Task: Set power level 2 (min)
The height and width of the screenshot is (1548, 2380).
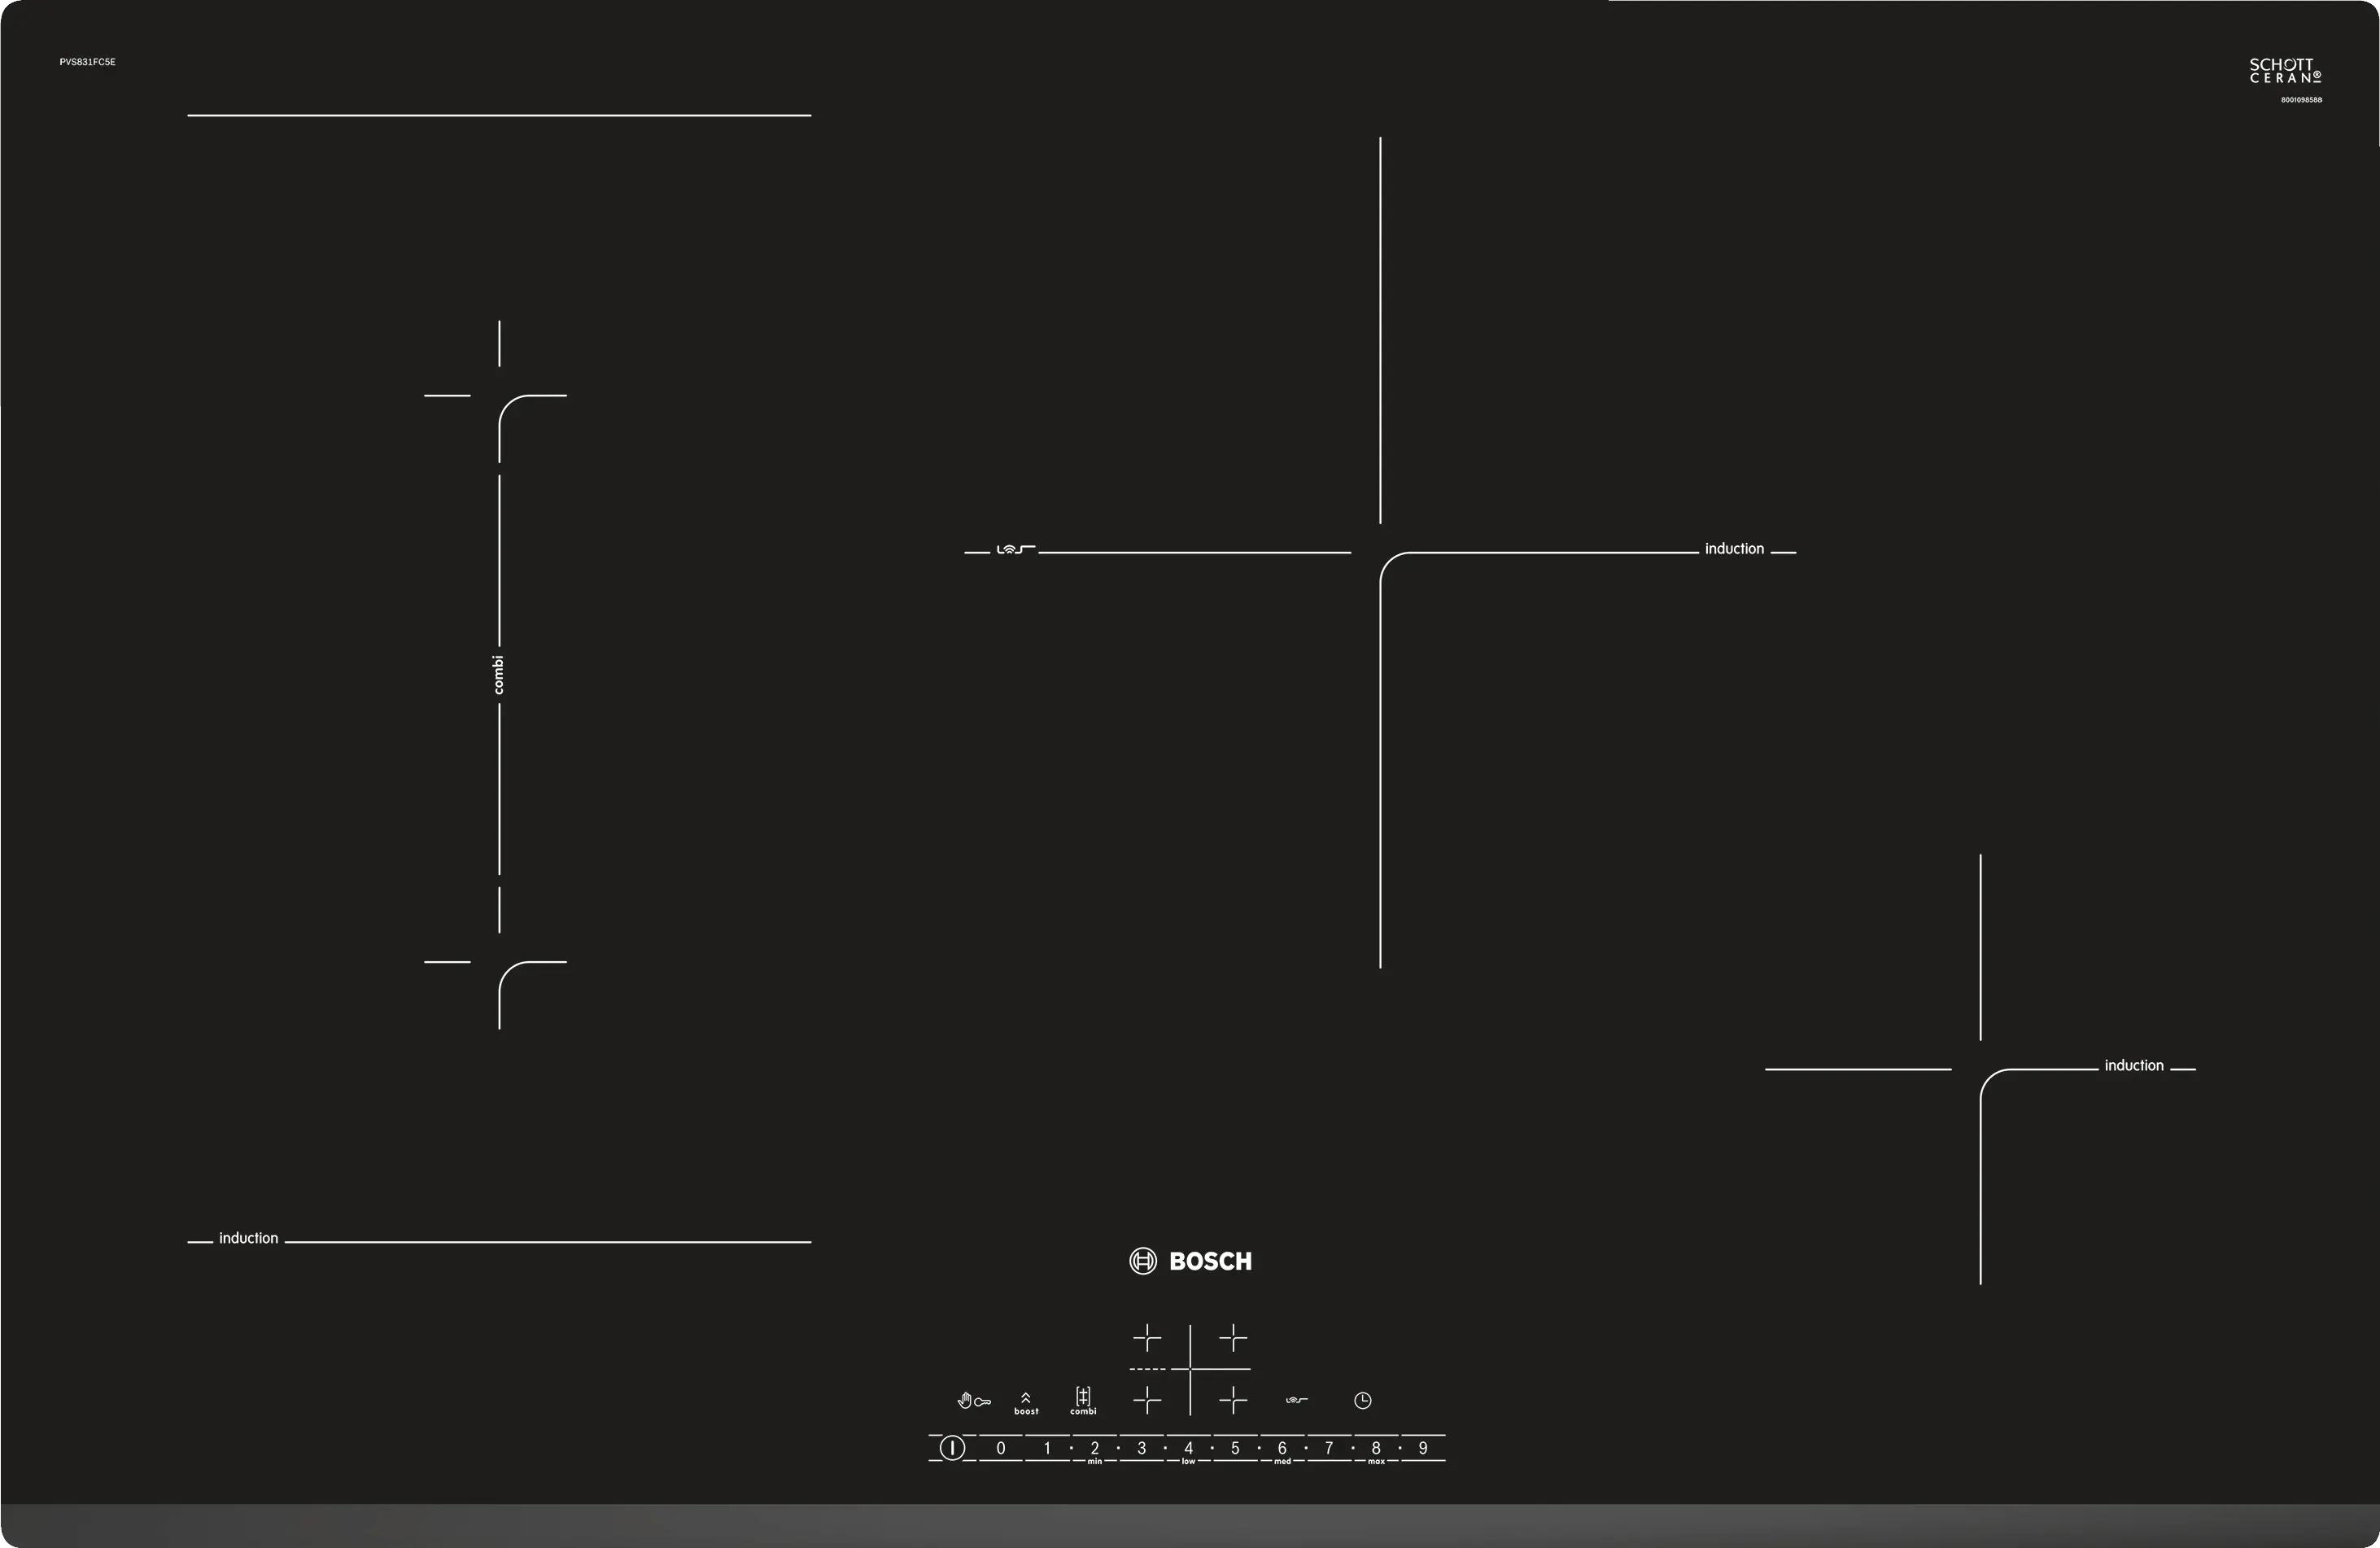Action: point(1094,1448)
